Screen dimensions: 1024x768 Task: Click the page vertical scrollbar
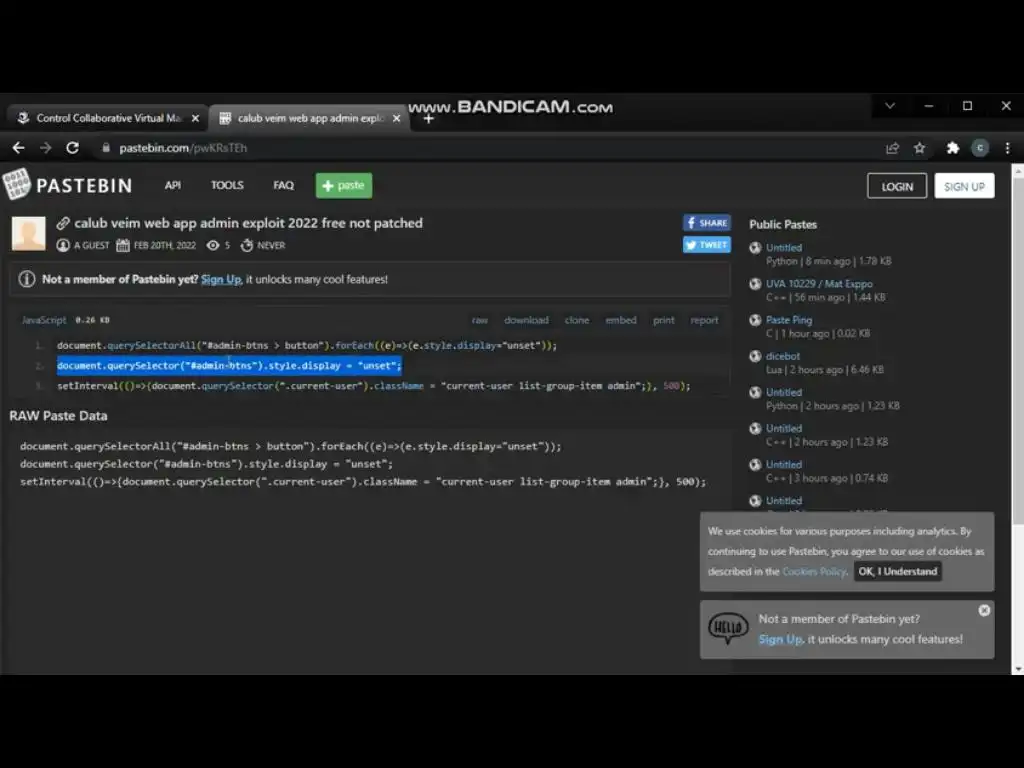point(1017,349)
